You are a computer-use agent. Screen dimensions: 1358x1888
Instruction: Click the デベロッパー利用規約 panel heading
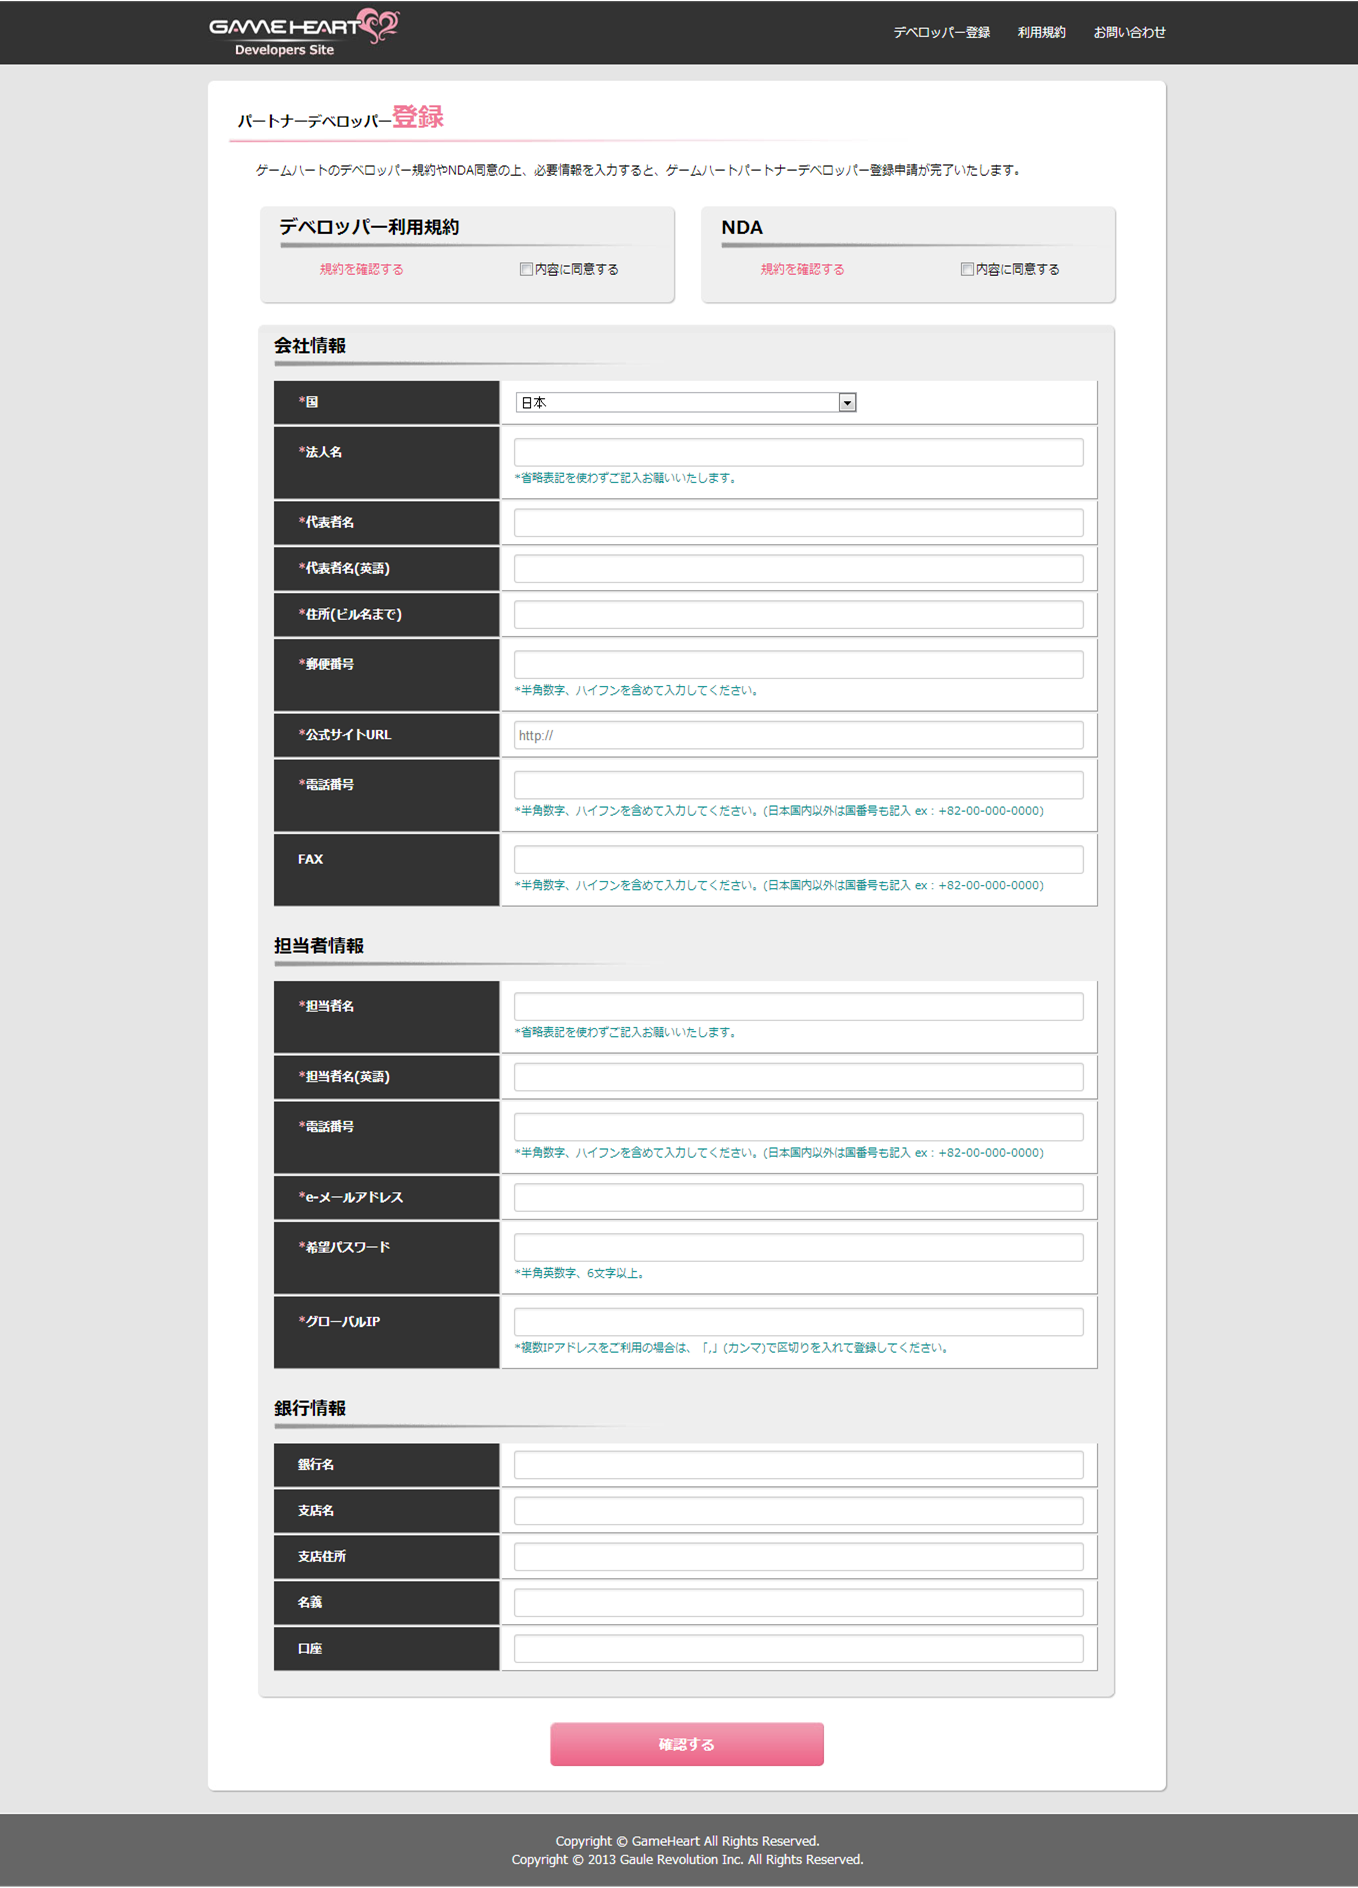coord(369,227)
